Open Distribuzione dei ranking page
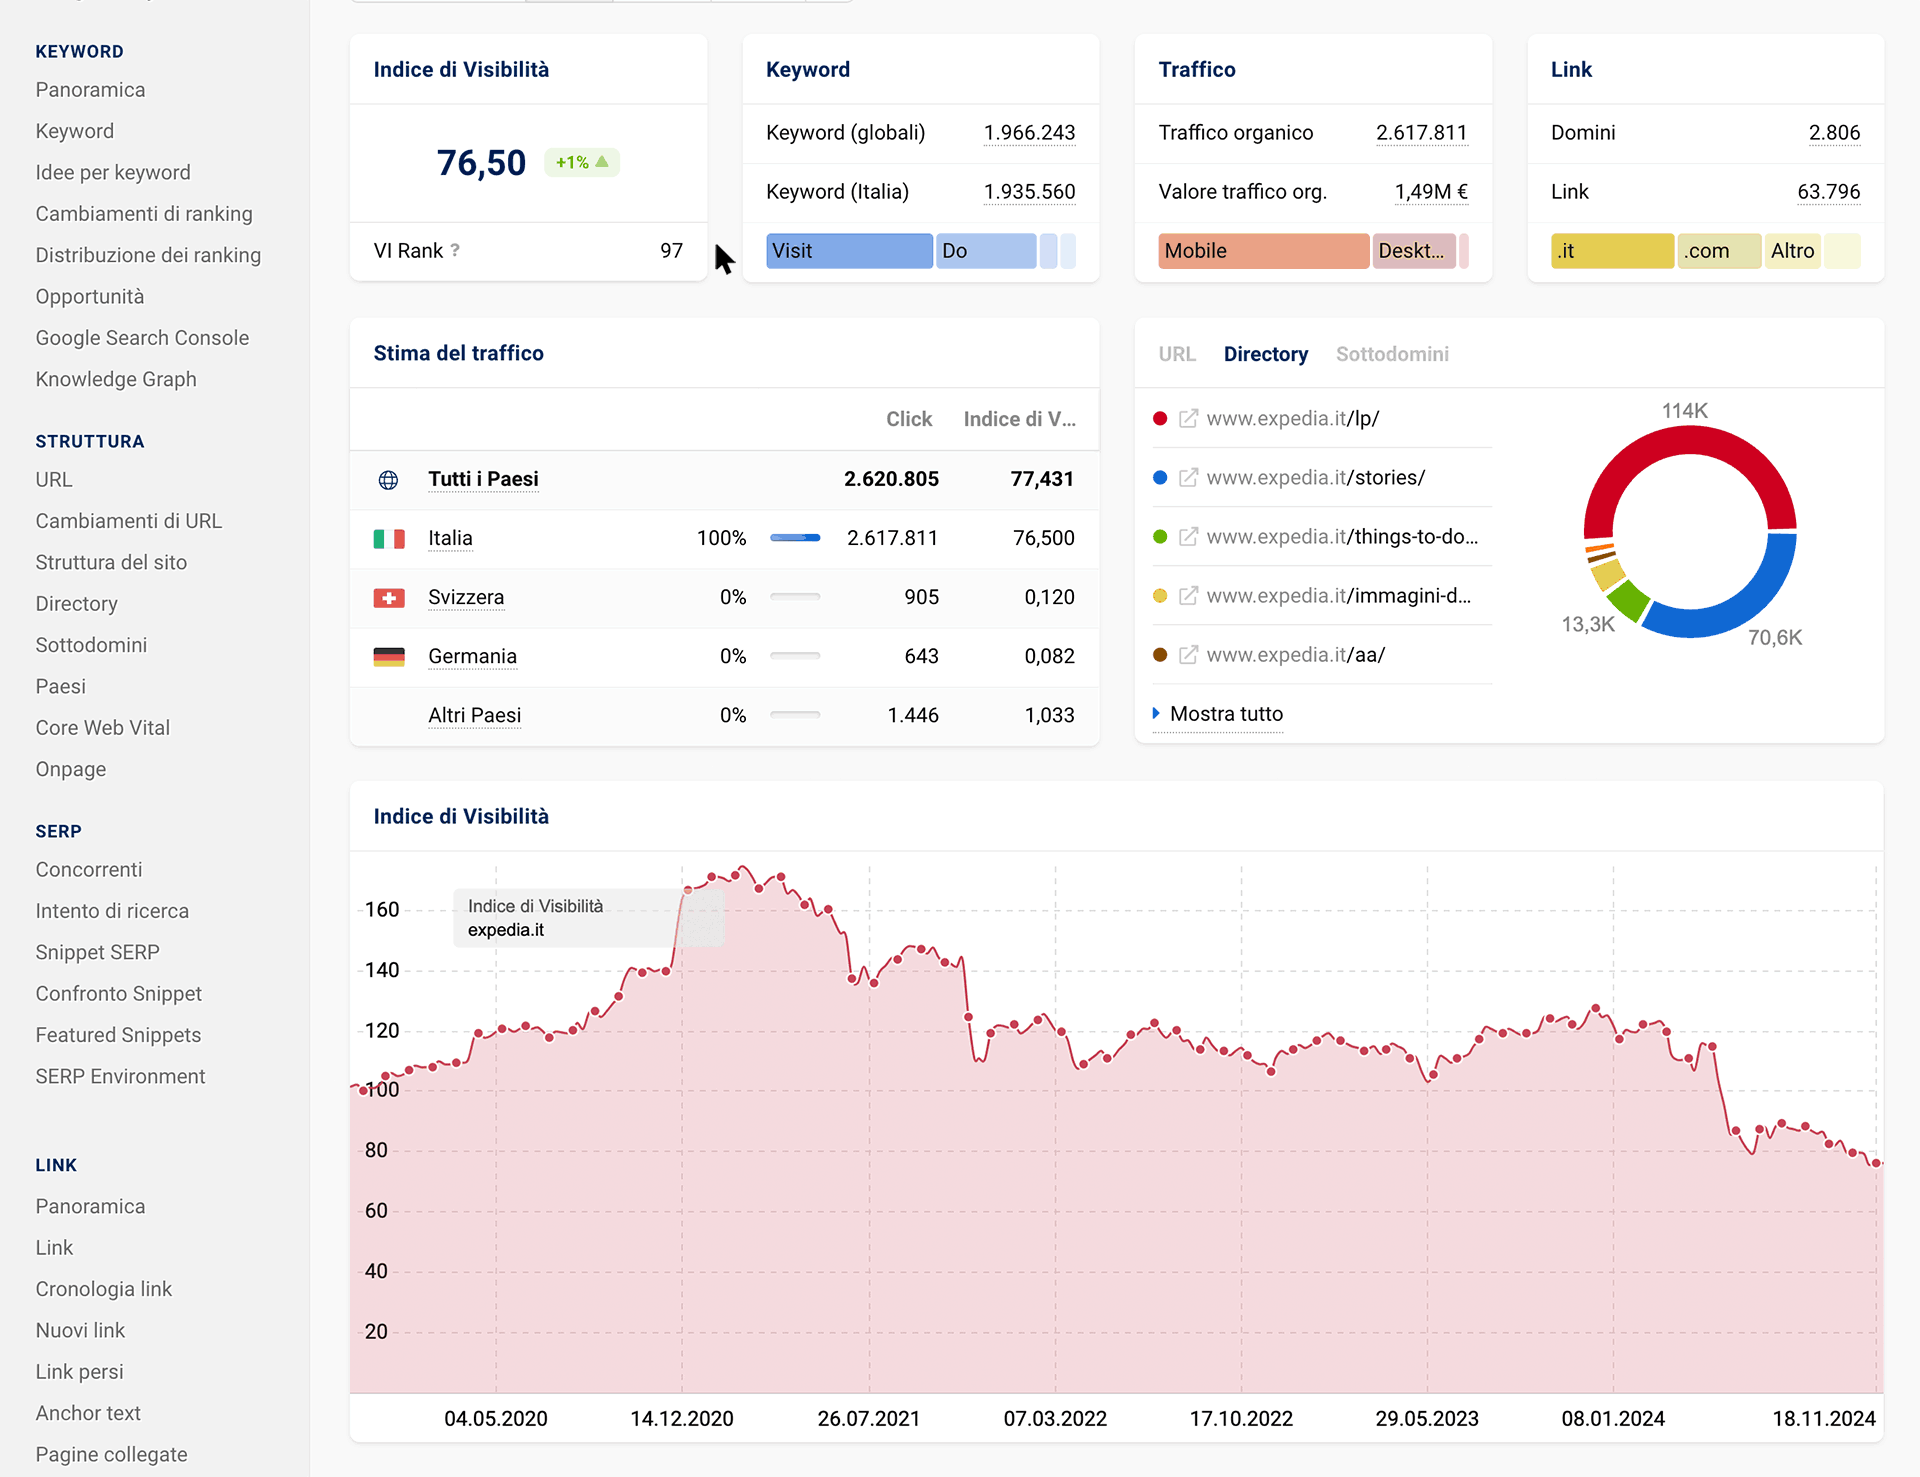Screen dimensions: 1920x1477 [148, 255]
